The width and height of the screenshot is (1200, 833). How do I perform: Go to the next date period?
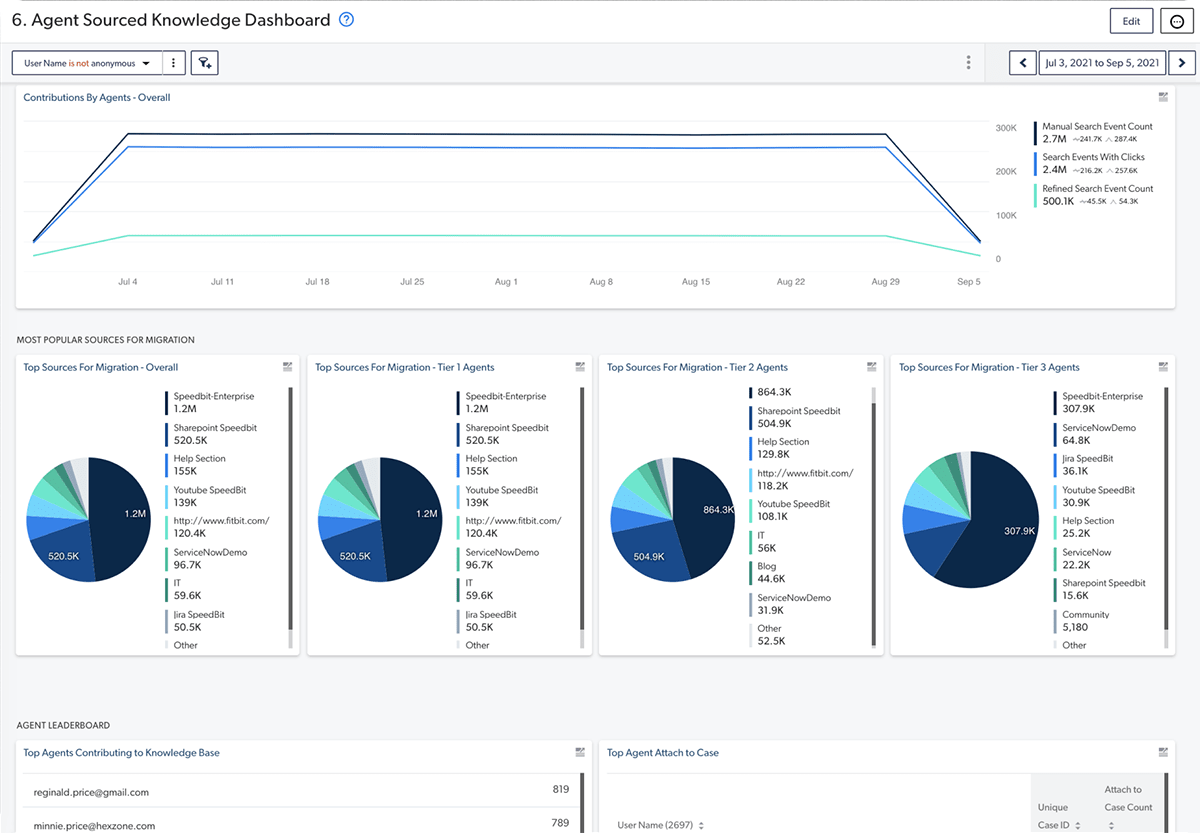1181,63
